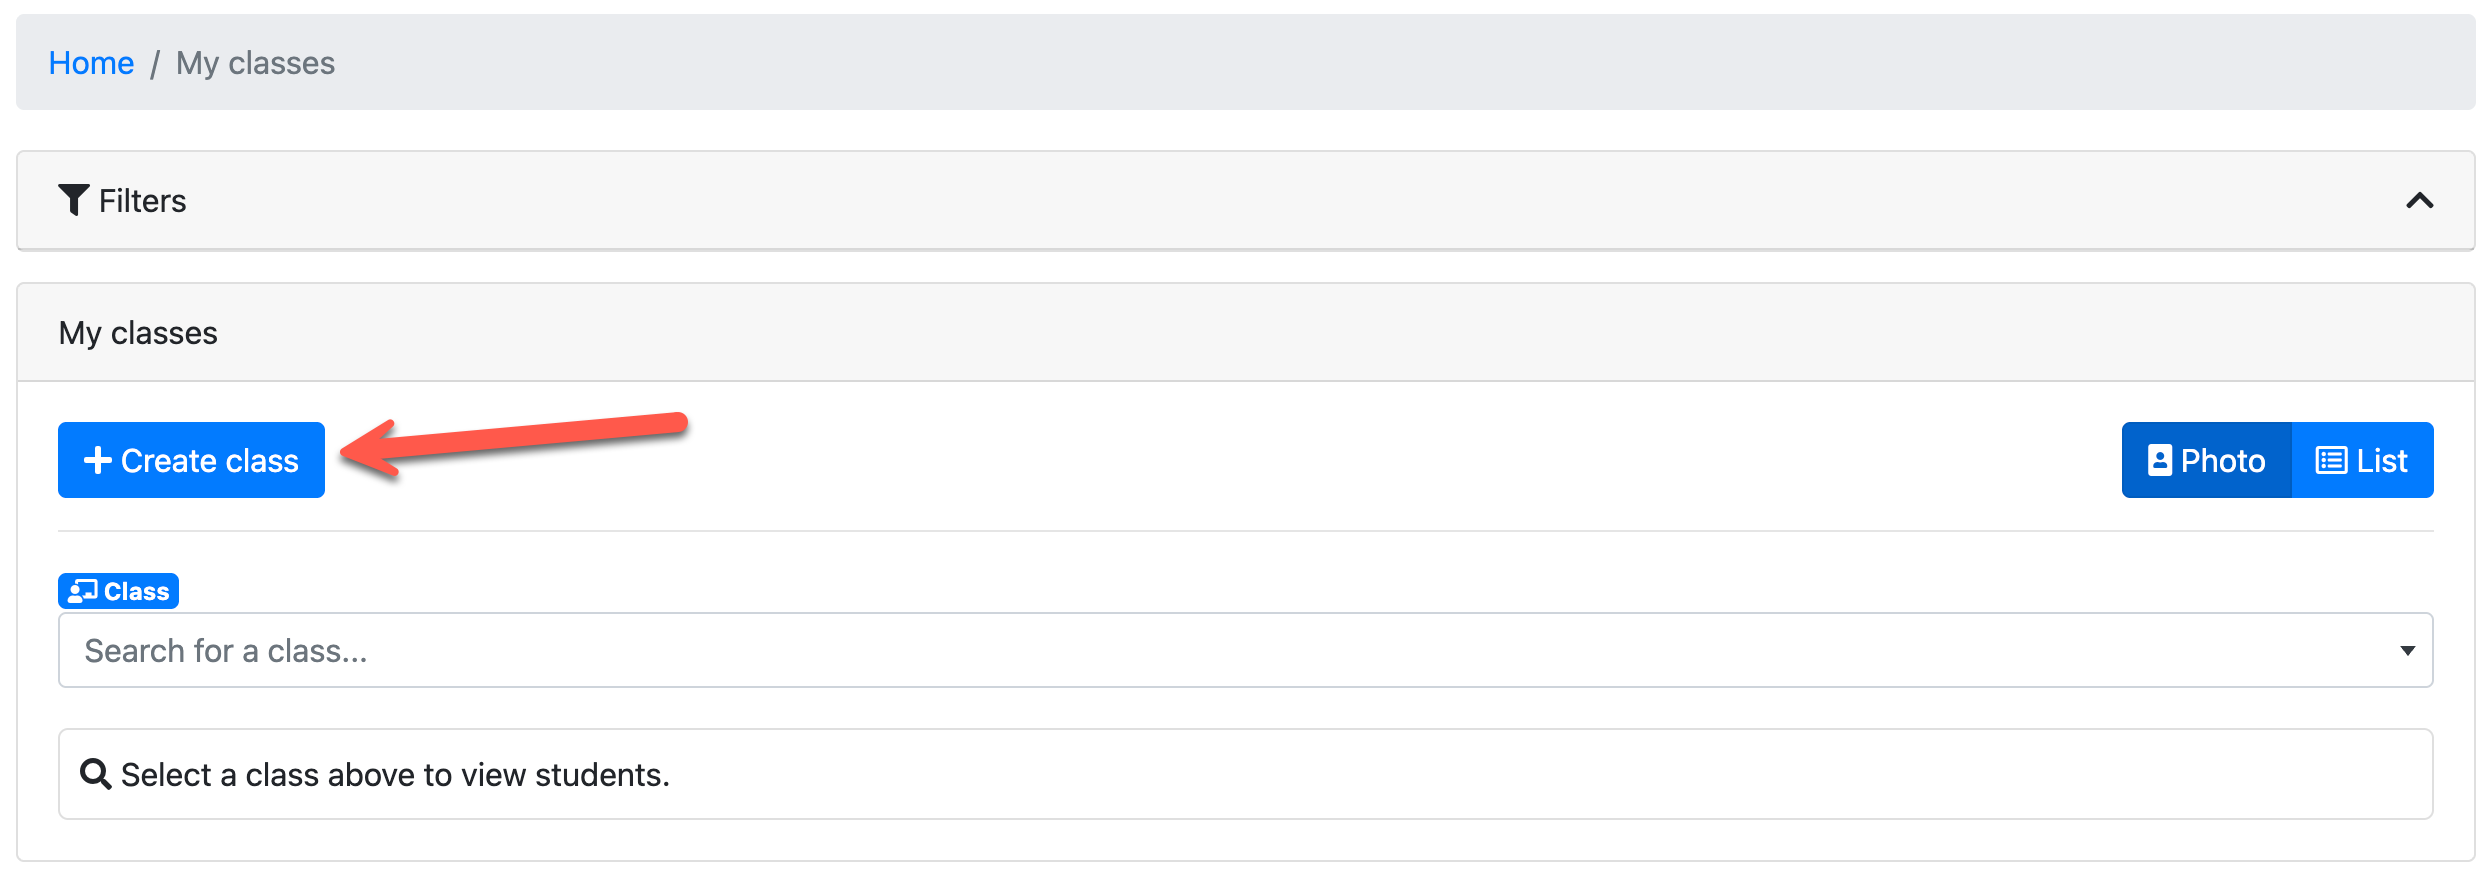The width and height of the screenshot is (2488, 880).
Task: Click the Filters funnel icon
Action: point(73,200)
